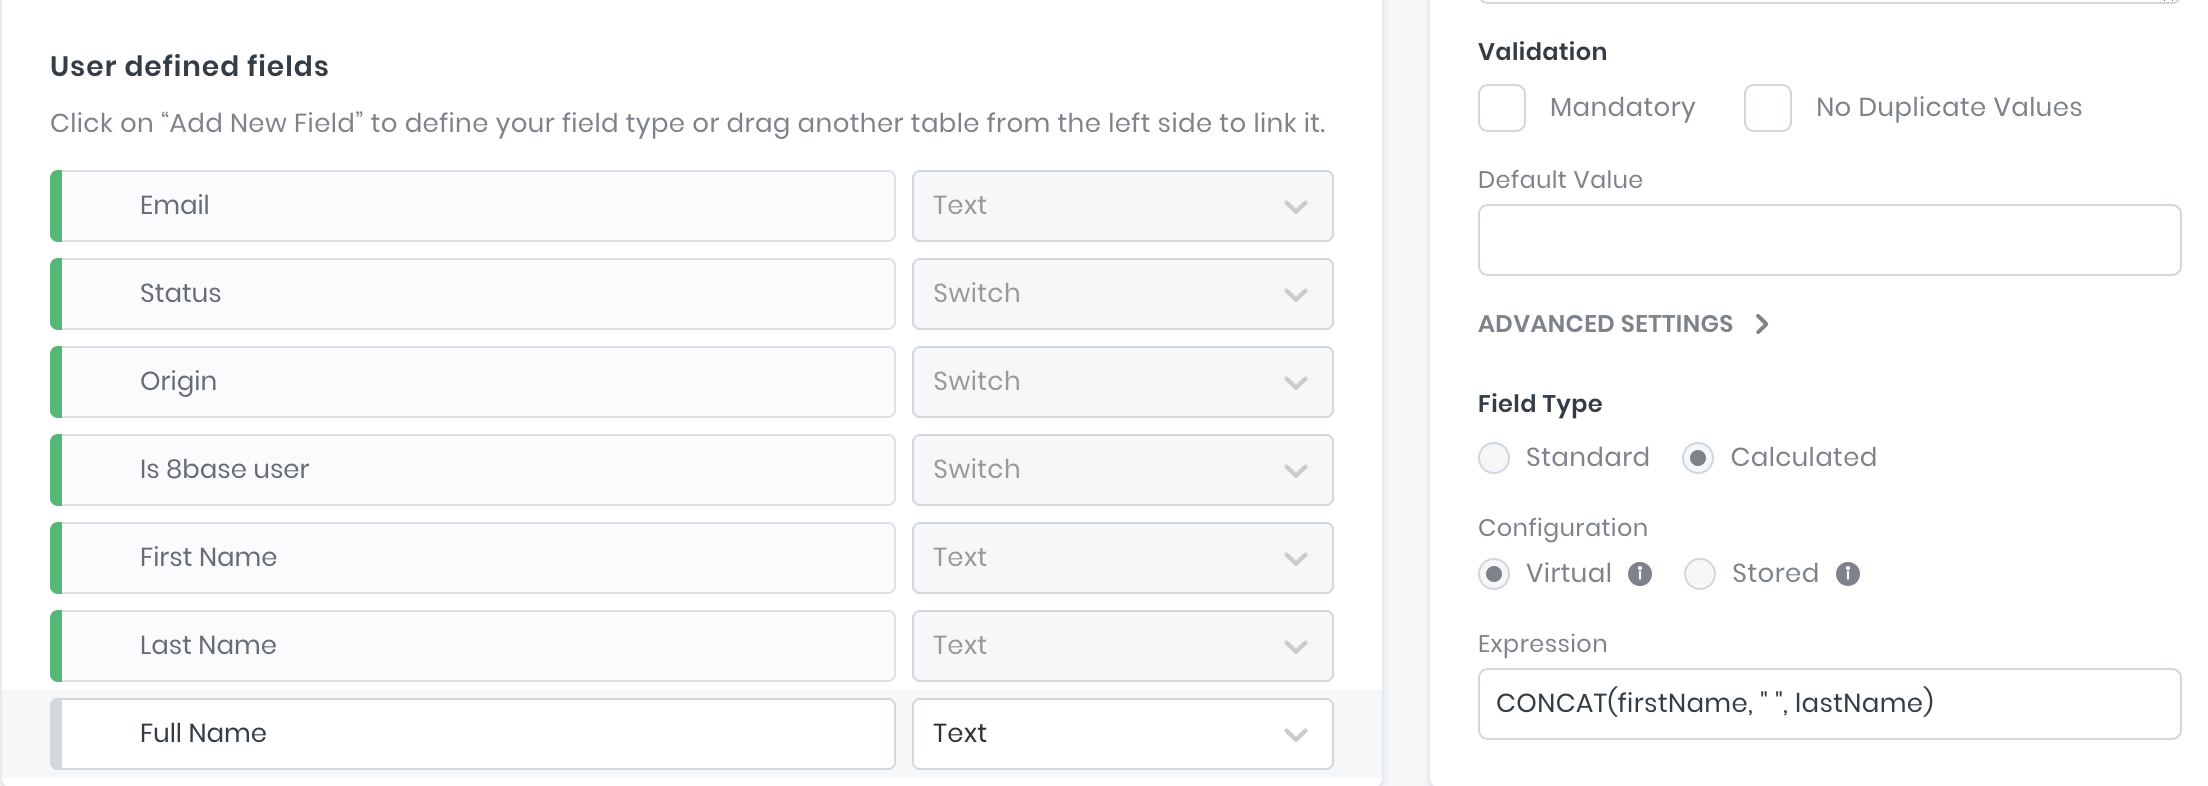This screenshot has height=786, width=2208.
Task: Choose the Virtual configuration option
Action: click(1494, 574)
